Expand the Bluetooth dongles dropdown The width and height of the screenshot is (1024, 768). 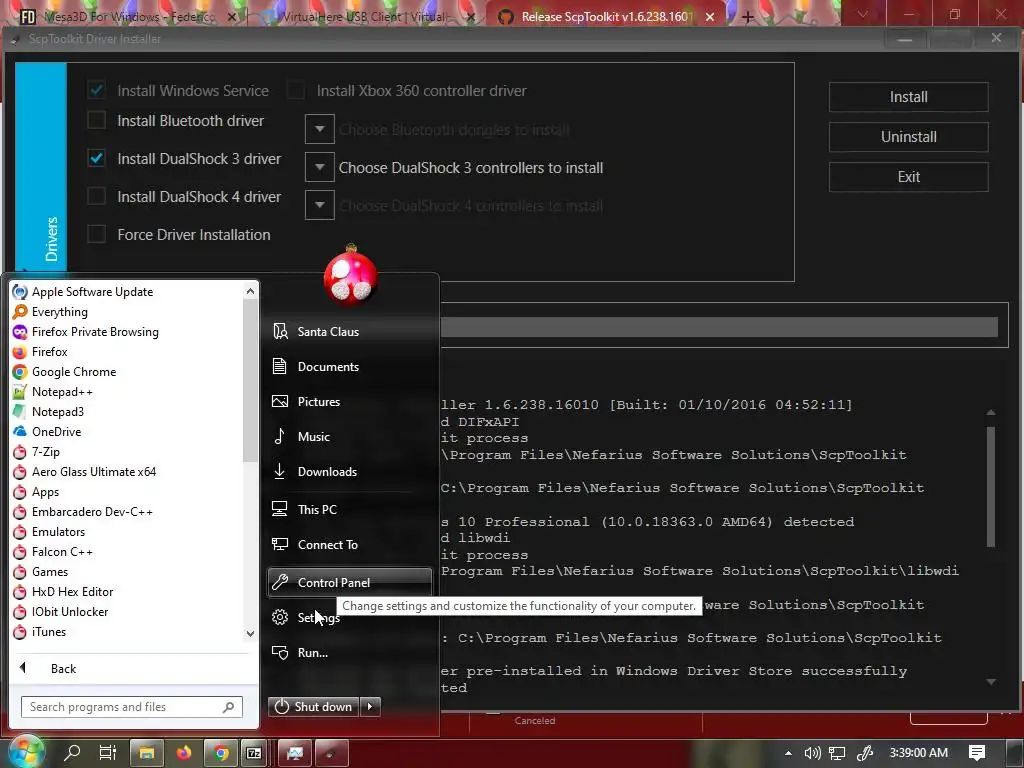319,129
